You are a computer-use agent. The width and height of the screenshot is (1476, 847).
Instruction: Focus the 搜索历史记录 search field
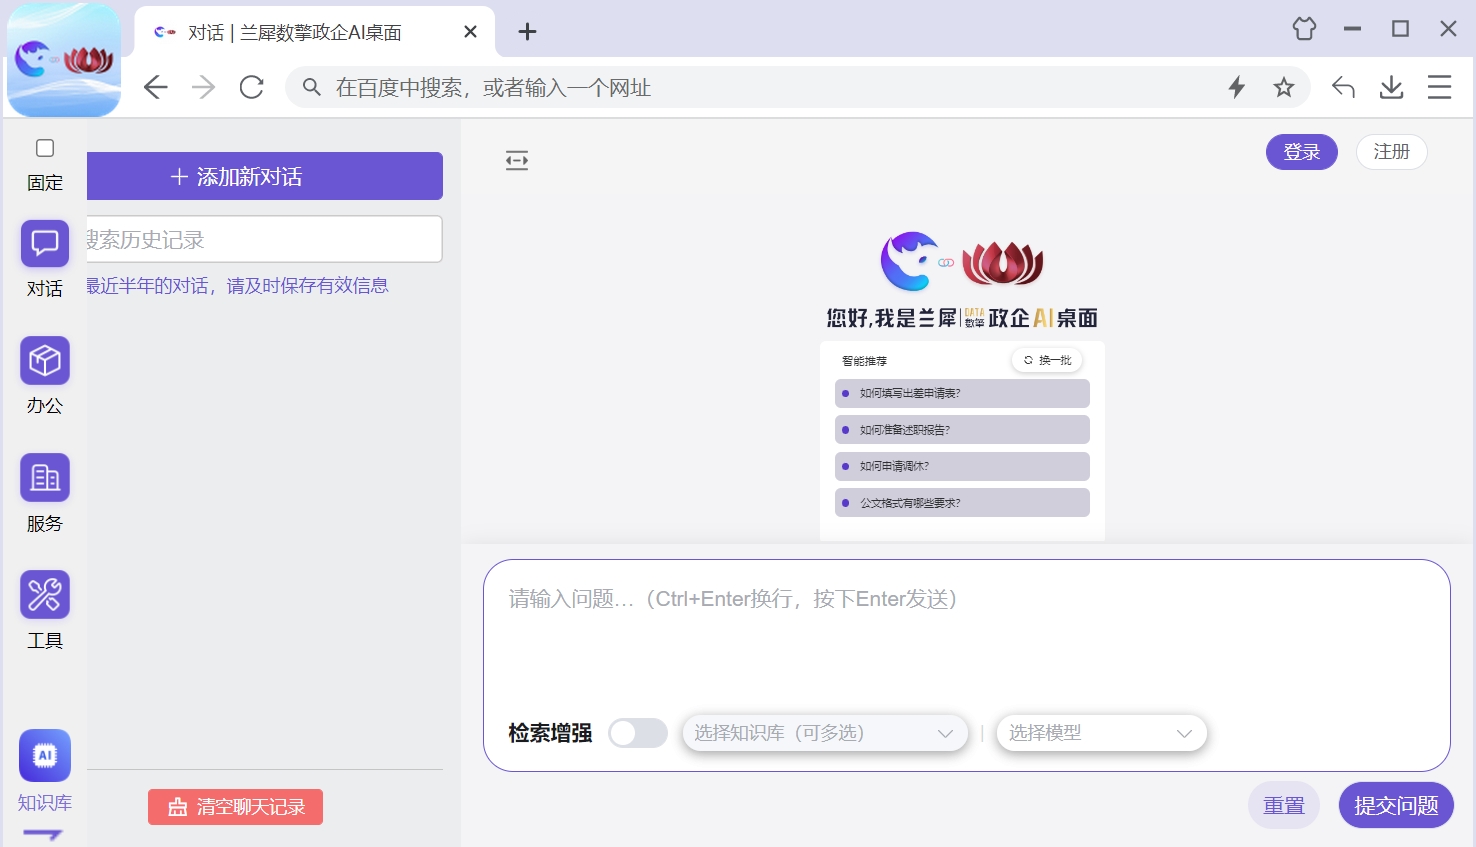click(265, 239)
